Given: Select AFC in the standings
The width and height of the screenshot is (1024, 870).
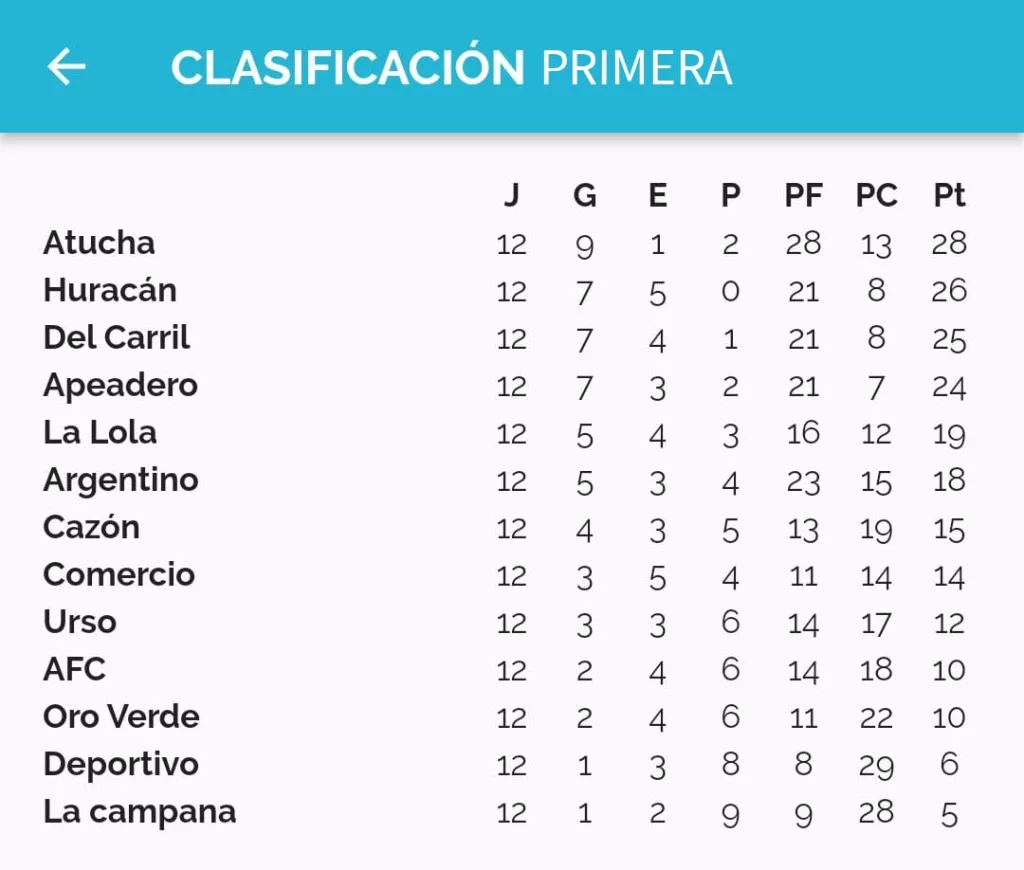Looking at the screenshot, I should coord(74,669).
